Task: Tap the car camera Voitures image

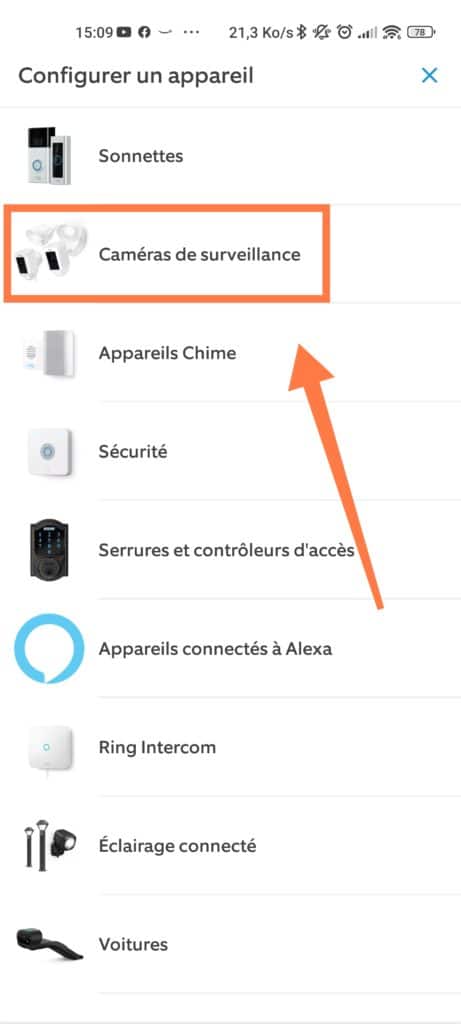Action: pyautogui.click(x=49, y=944)
